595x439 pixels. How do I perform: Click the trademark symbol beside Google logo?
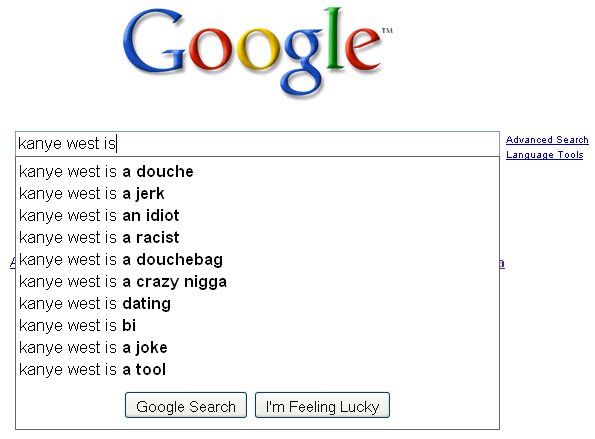pos(387,30)
